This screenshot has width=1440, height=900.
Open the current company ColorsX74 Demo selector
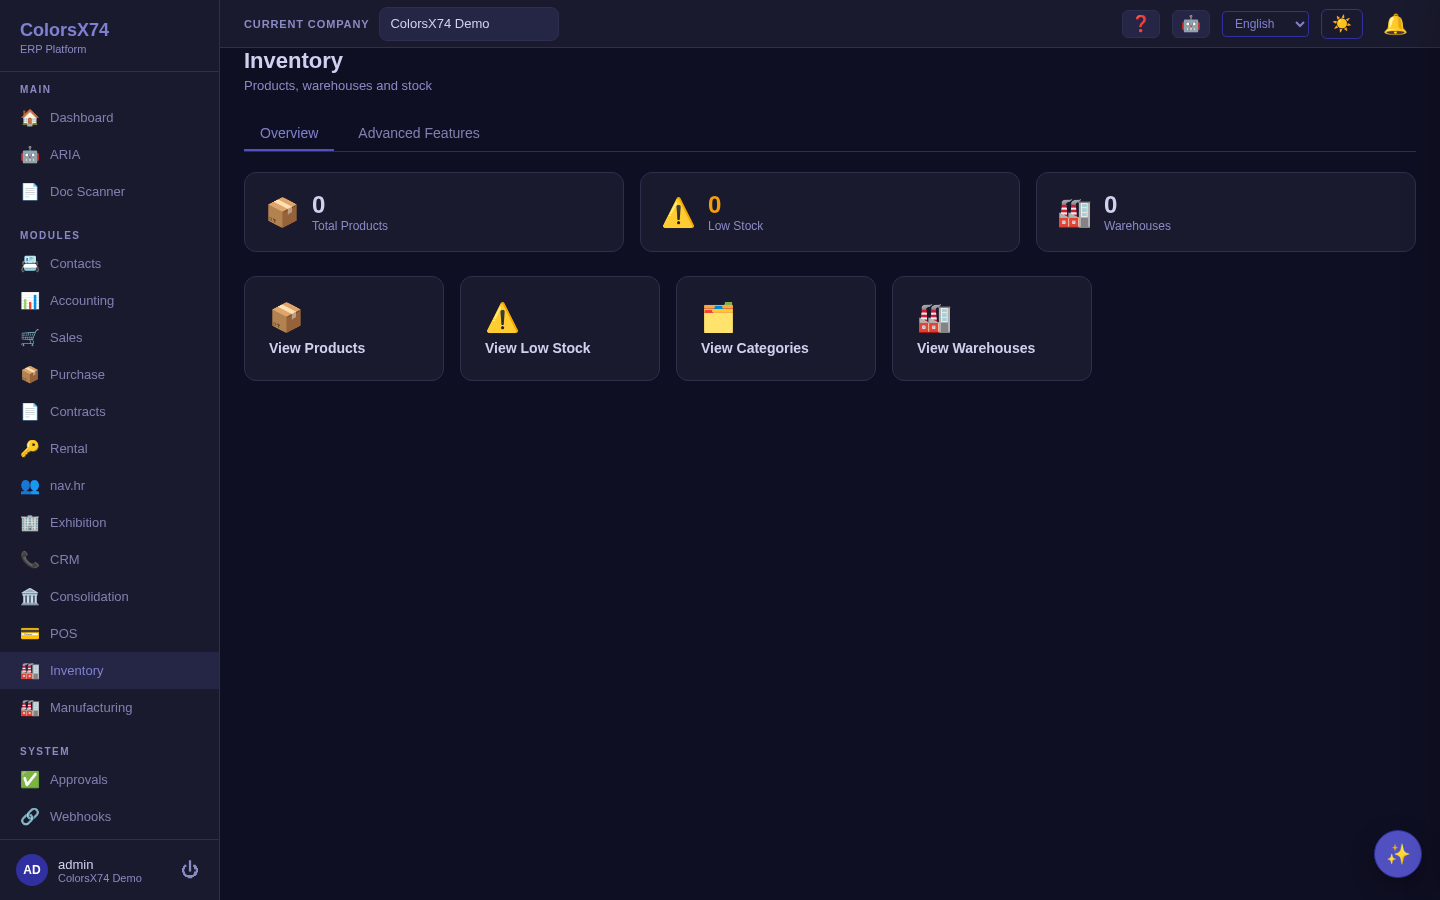point(469,24)
